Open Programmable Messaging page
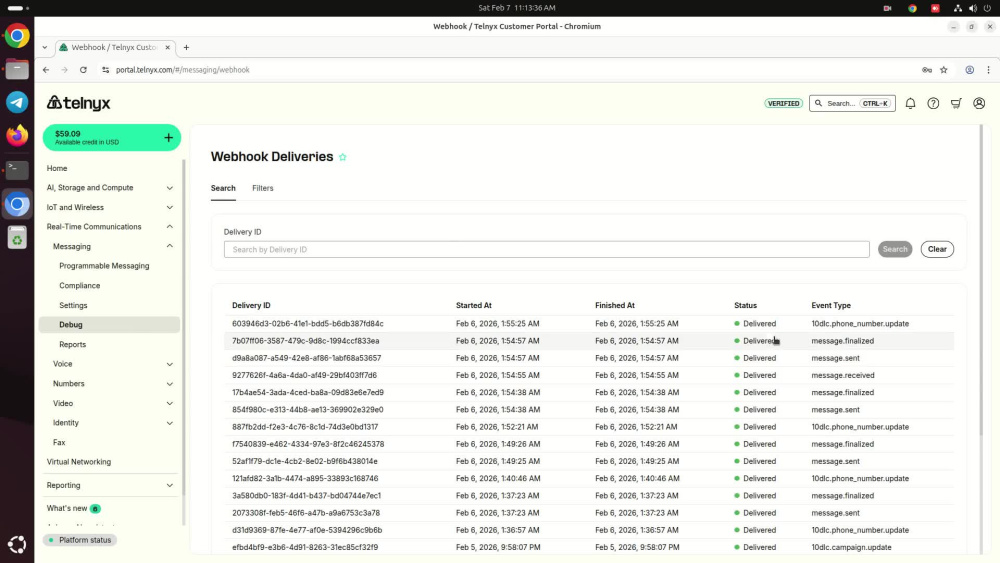 pyautogui.click(x=104, y=266)
